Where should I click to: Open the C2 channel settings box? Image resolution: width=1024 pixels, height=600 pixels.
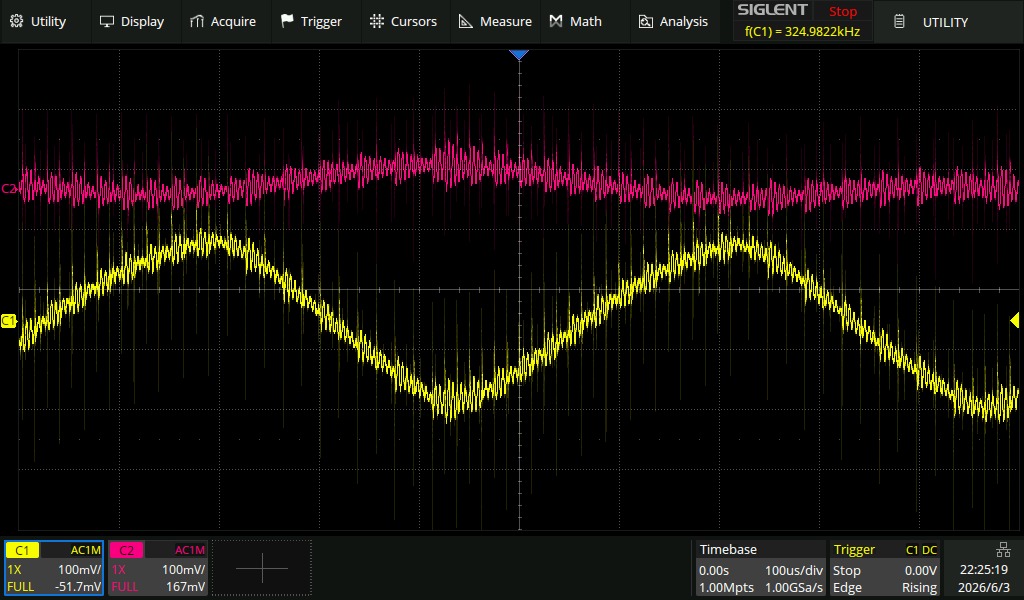pos(158,568)
